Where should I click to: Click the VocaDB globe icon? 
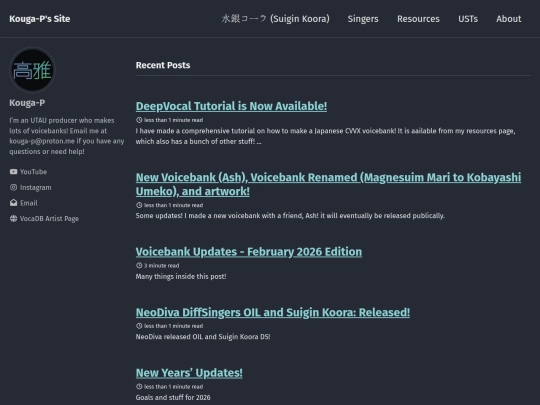coord(13,218)
